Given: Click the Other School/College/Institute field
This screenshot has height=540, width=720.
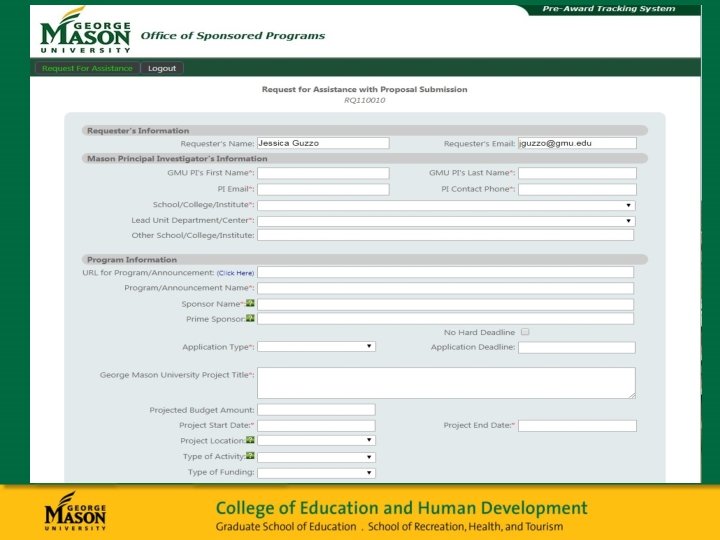Looking at the screenshot, I should click(x=445, y=235).
